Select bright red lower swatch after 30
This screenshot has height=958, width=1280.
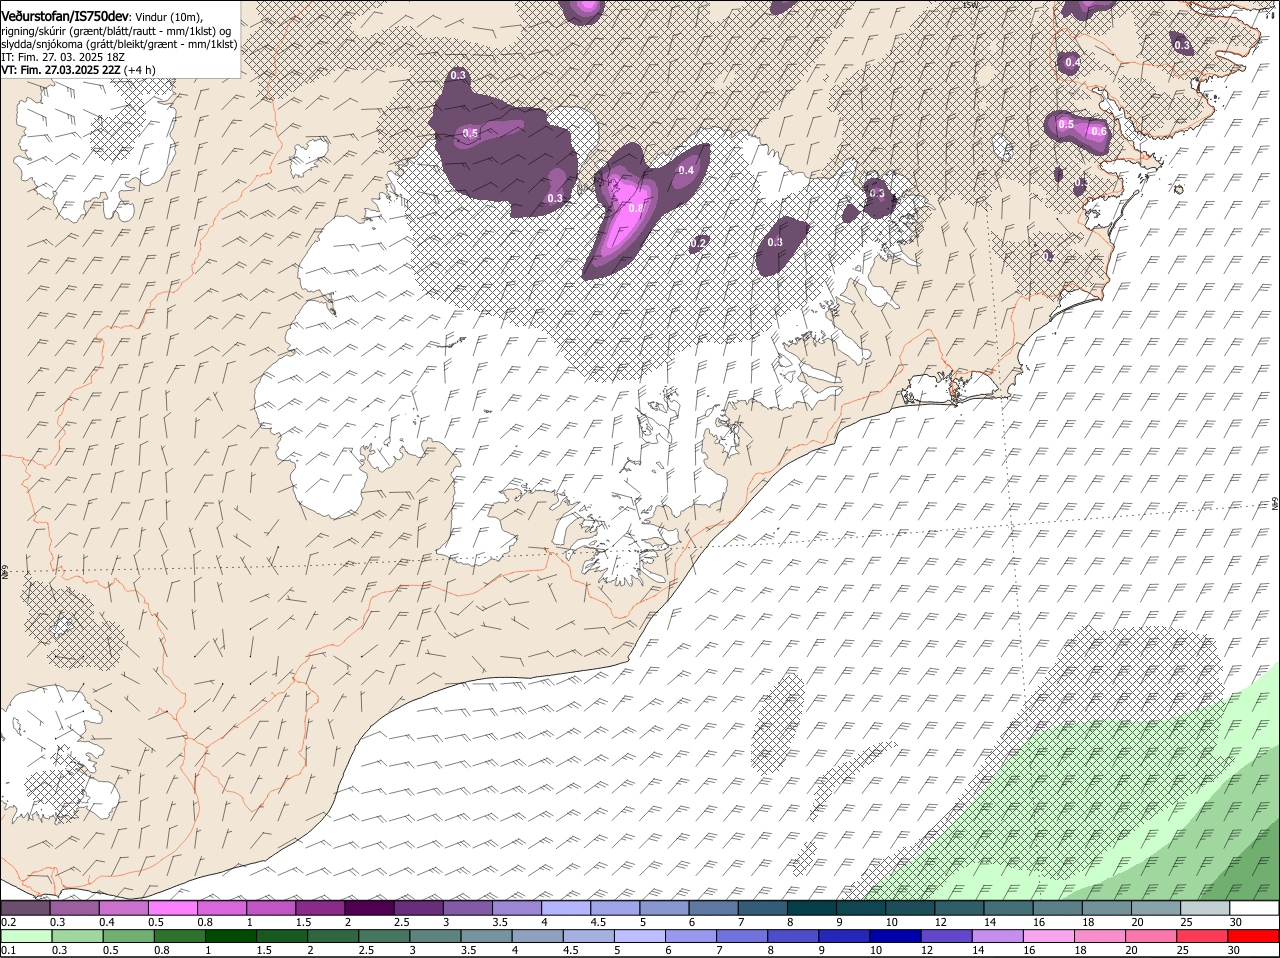click(x=1253, y=936)
